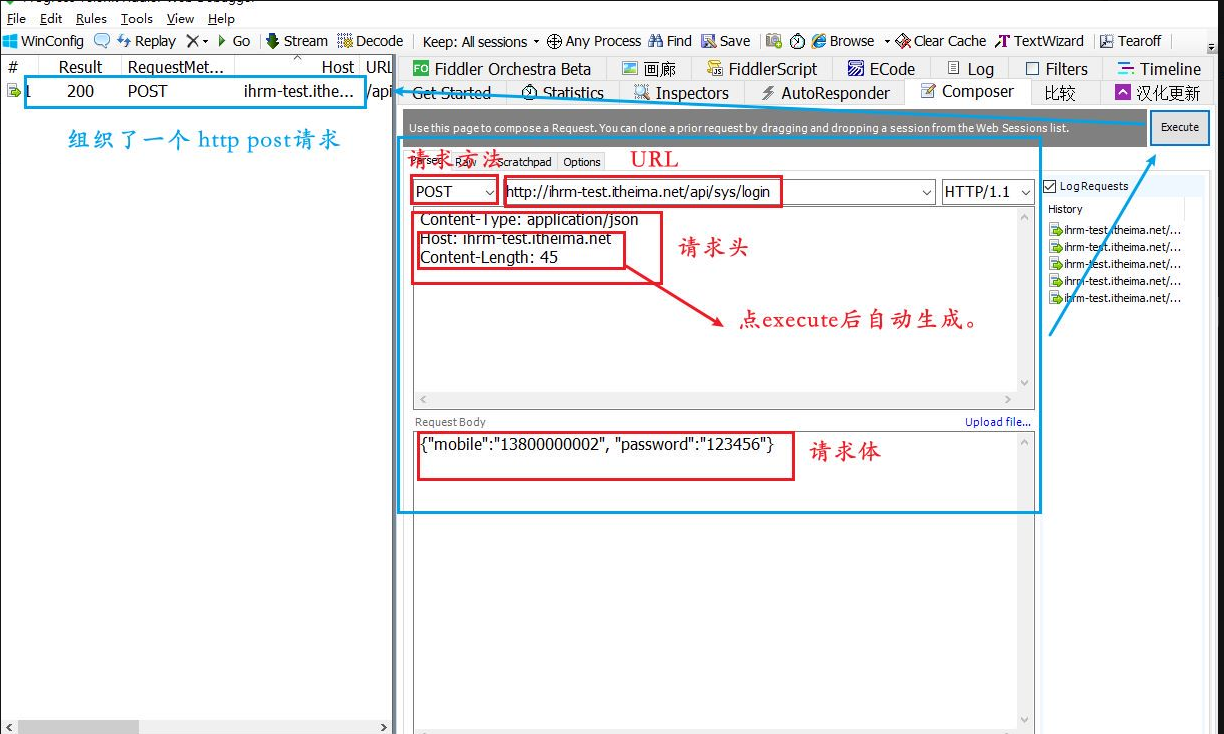Click the headers box scroll-down arrow
1224x734 pixels.
coord(1025,383)
